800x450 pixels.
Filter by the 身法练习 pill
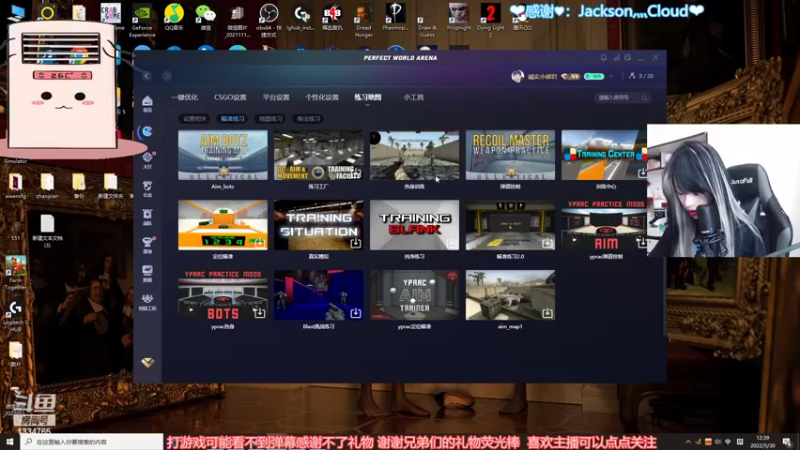click(308, 118)
